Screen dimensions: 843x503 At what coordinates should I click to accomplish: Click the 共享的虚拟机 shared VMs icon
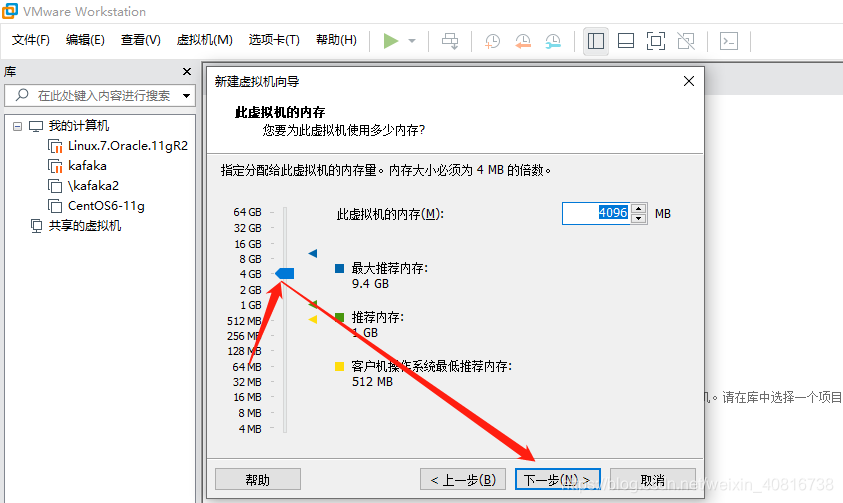tap(36, 226)
